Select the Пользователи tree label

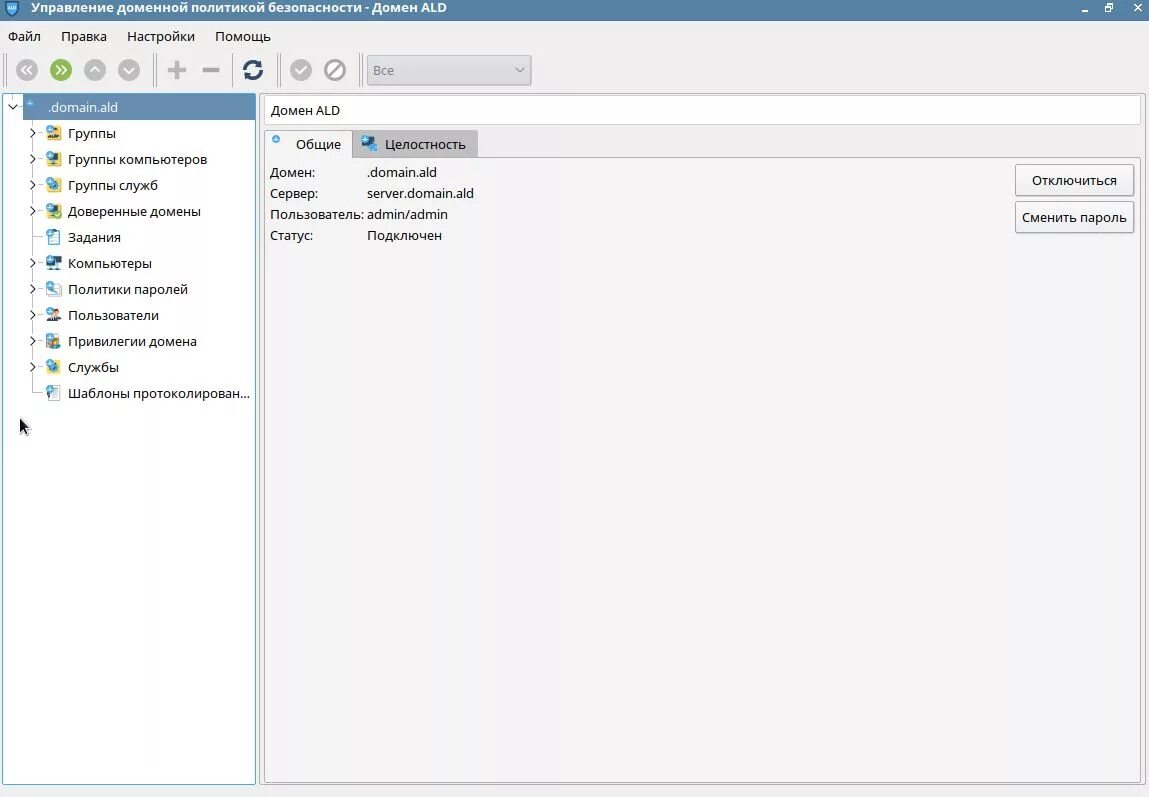[114, 316]
